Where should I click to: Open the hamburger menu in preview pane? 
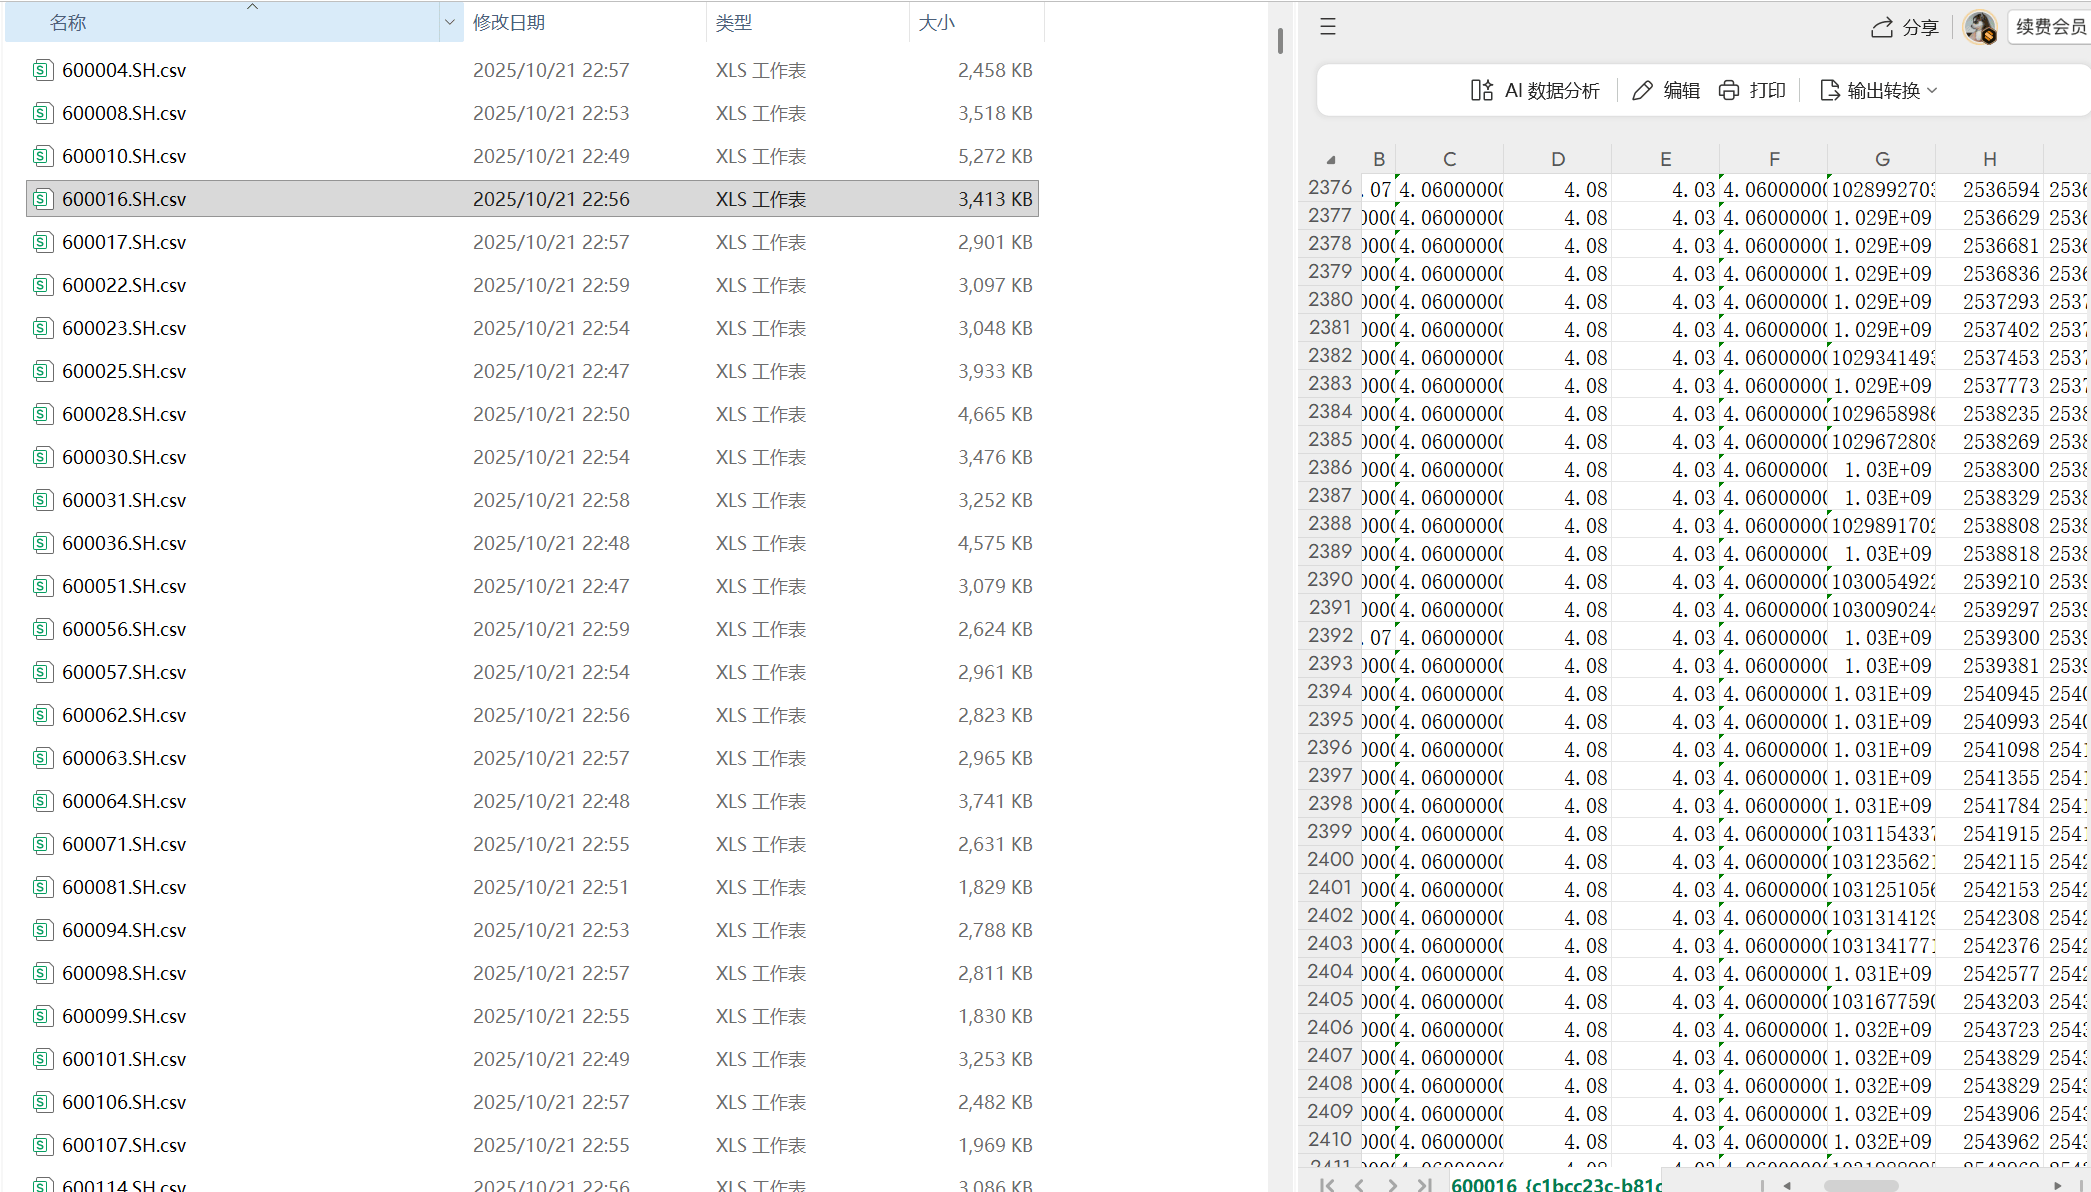click(1328, 27)
